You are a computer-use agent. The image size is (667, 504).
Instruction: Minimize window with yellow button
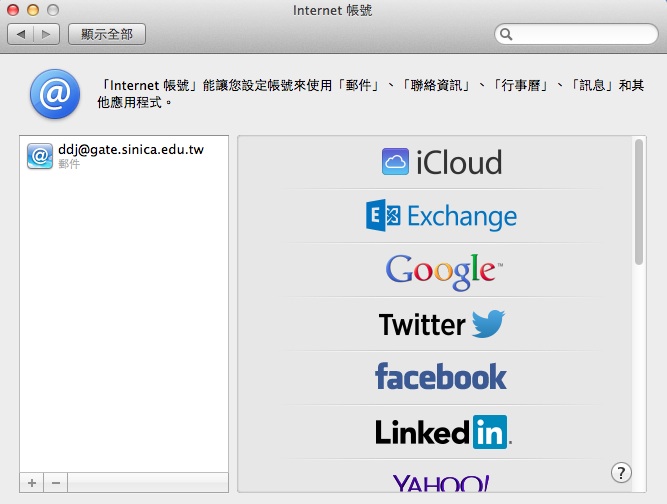[x=33, y=10]
